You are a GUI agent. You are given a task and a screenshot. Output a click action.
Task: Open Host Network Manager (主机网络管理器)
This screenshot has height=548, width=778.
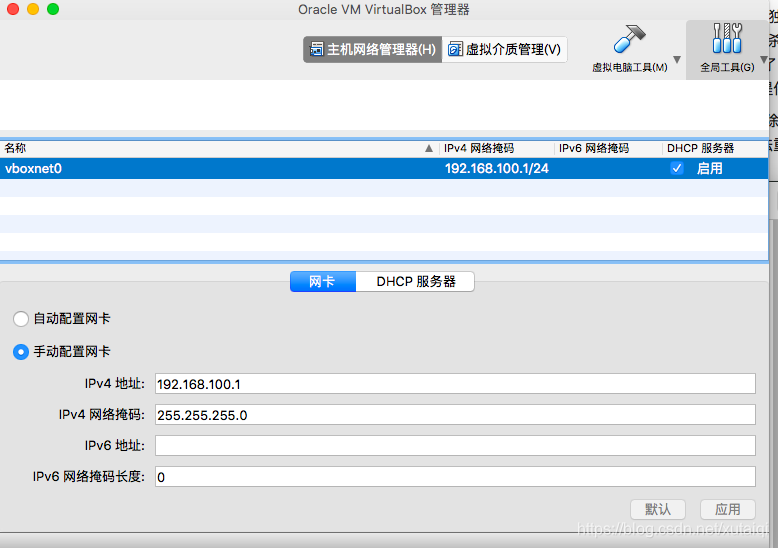coord(373,49)
